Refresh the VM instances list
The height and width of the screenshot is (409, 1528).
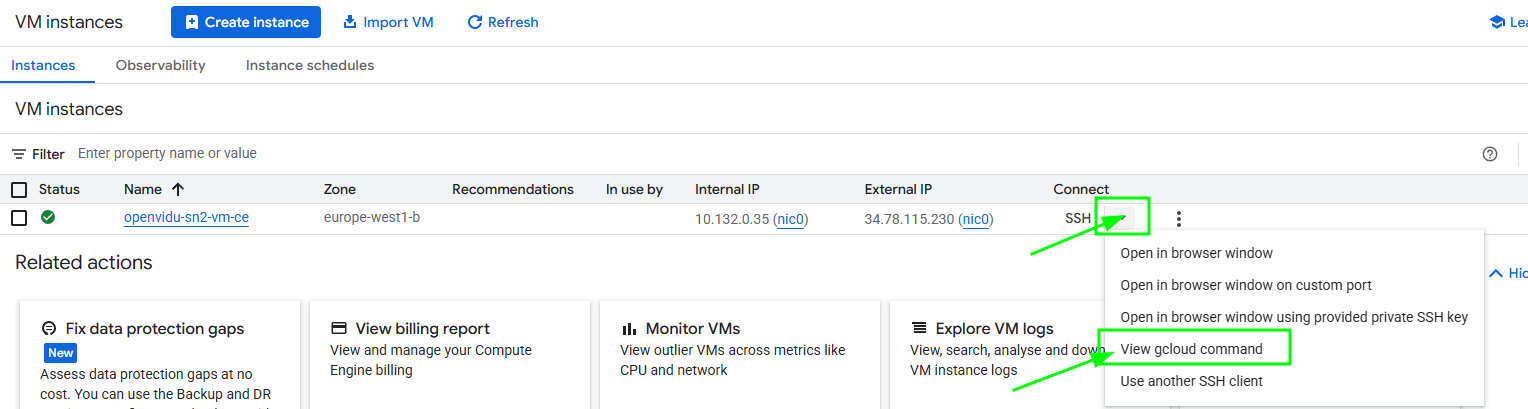click(503, 22)
